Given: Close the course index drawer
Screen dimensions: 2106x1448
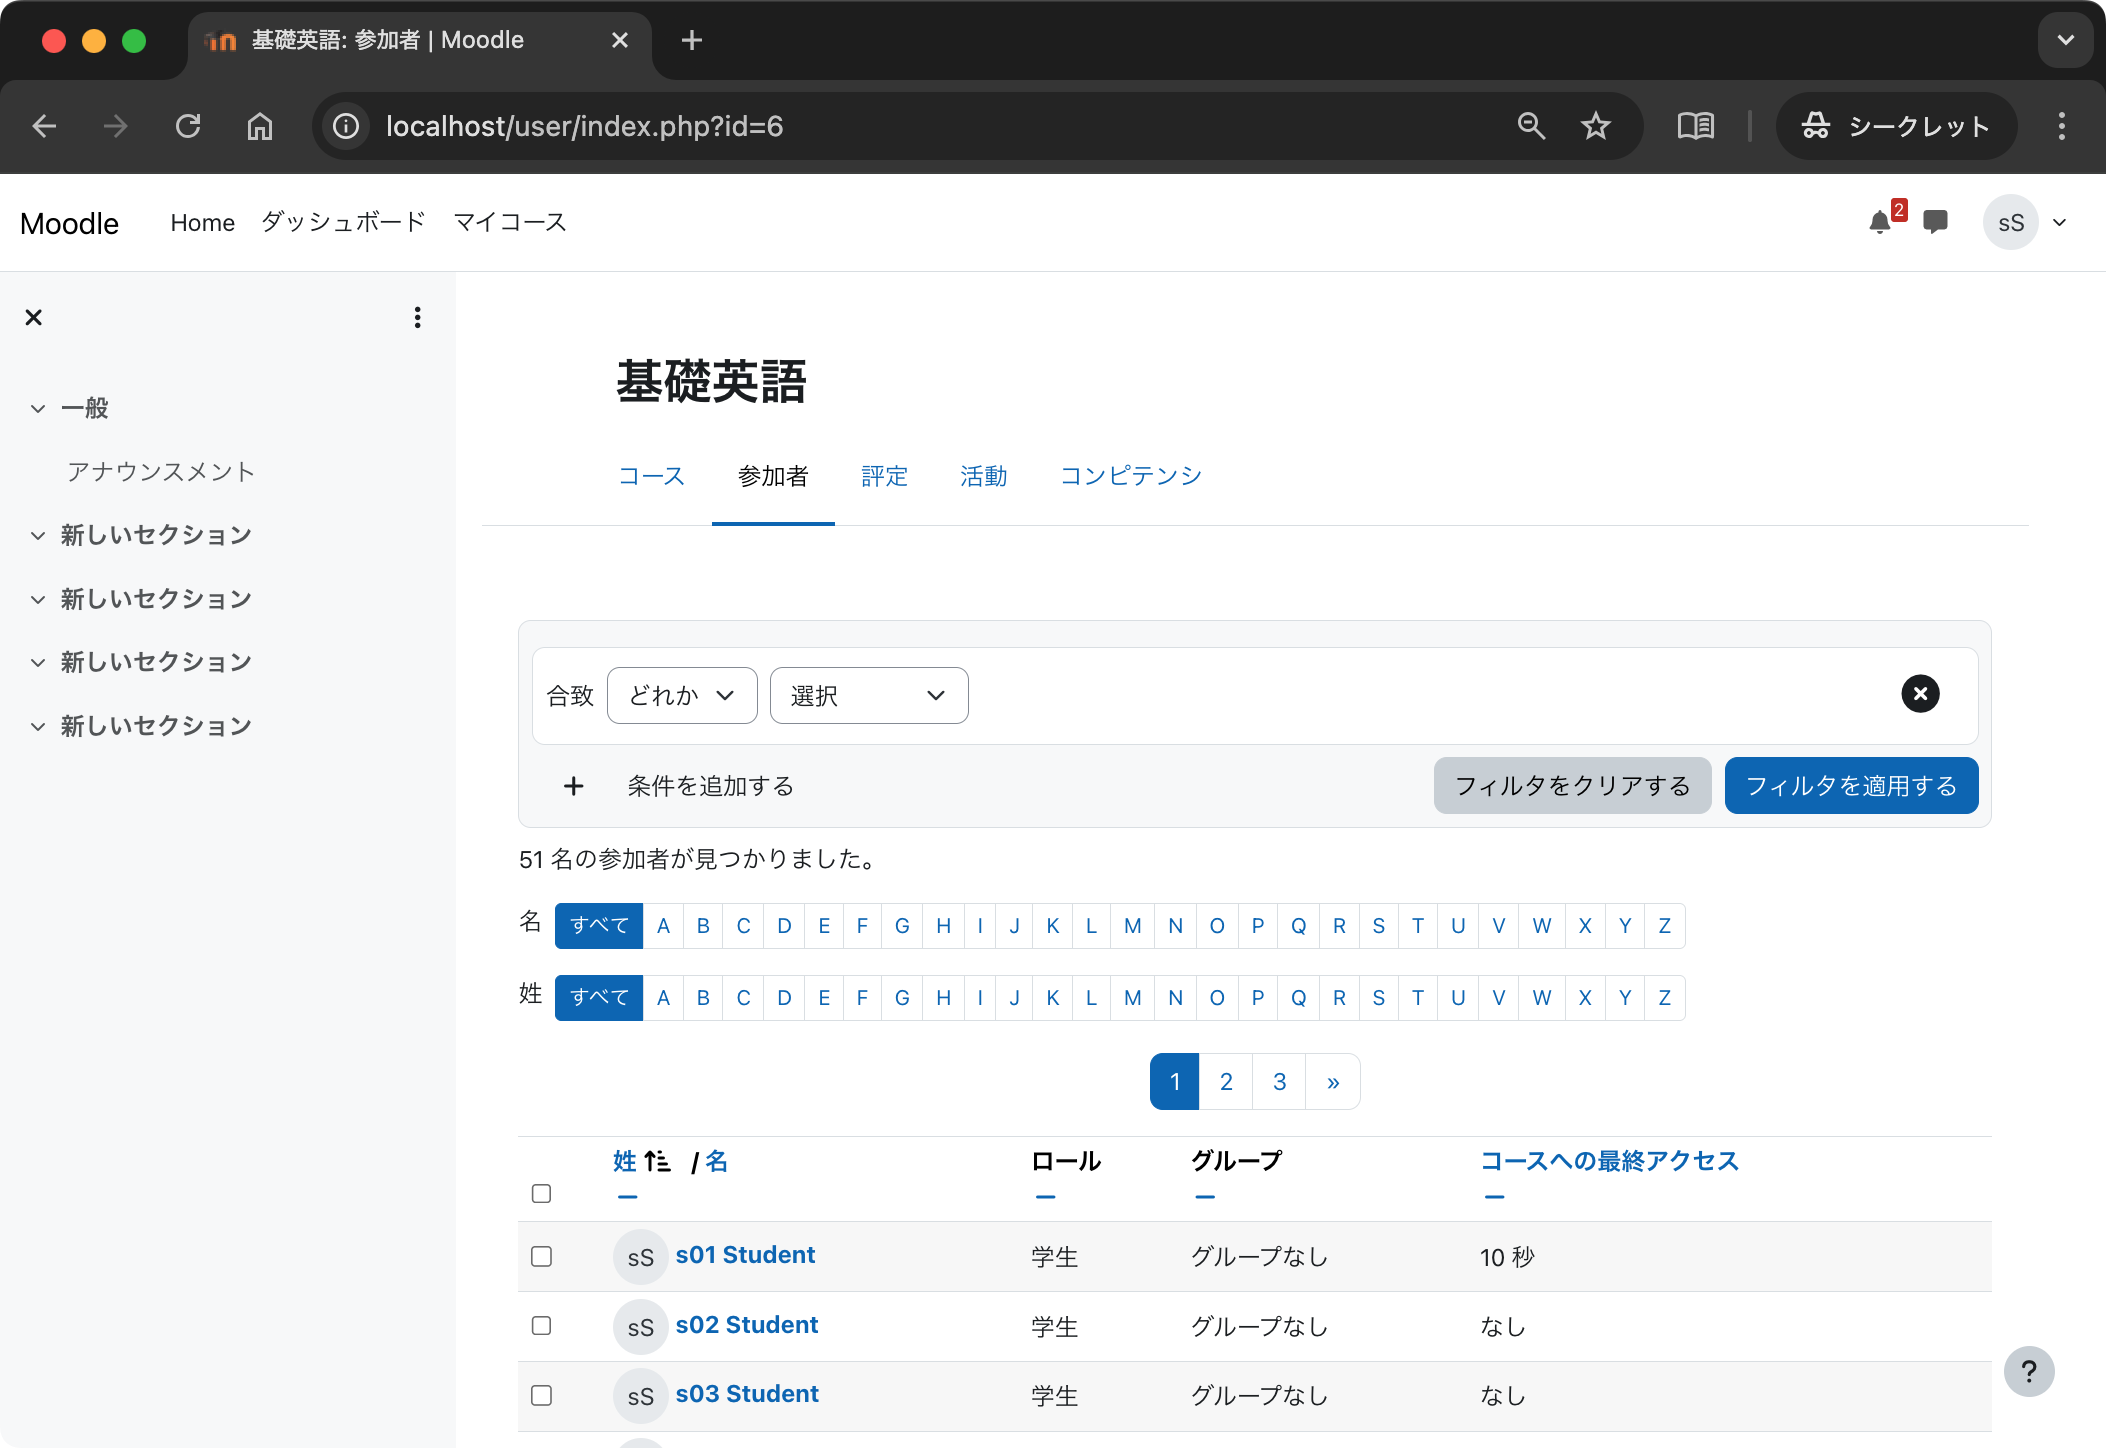Looking at the screenshot, I should [33, 317].
